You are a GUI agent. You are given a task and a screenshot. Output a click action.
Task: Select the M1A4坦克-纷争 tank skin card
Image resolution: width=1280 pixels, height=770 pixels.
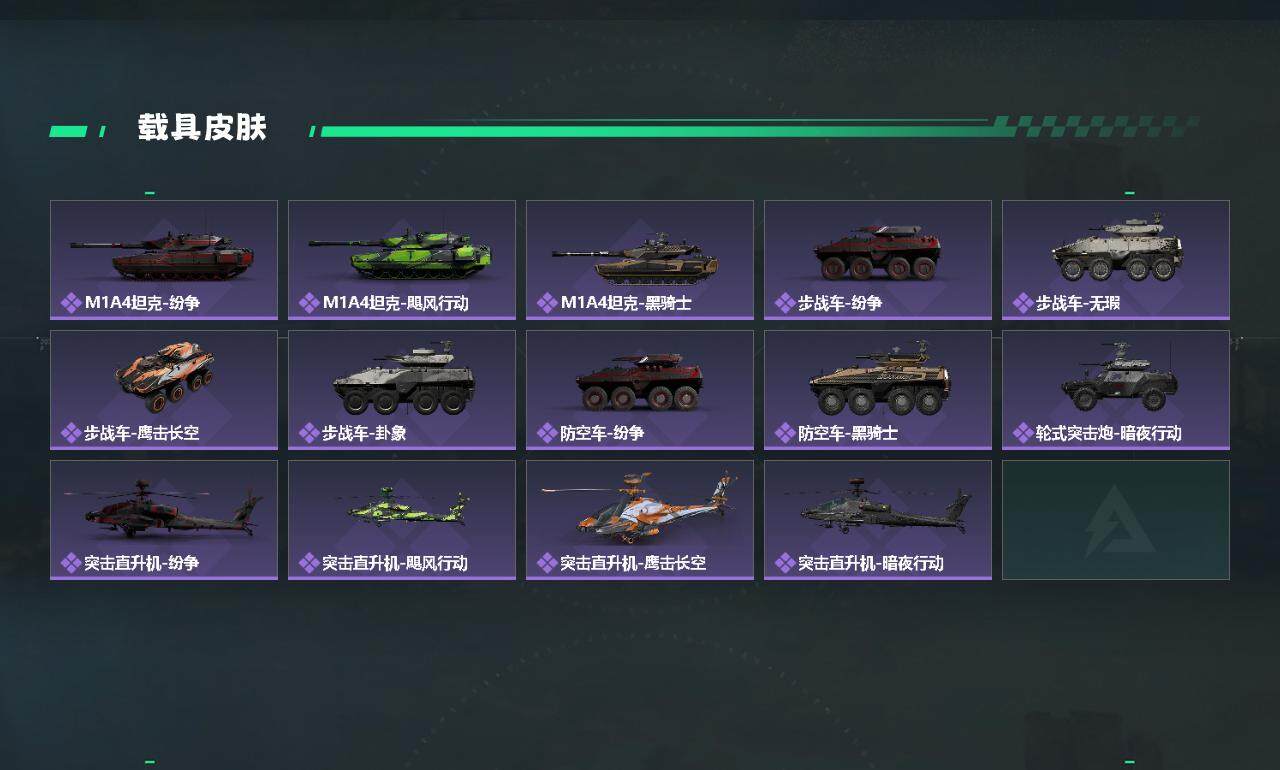pos(164,260)
